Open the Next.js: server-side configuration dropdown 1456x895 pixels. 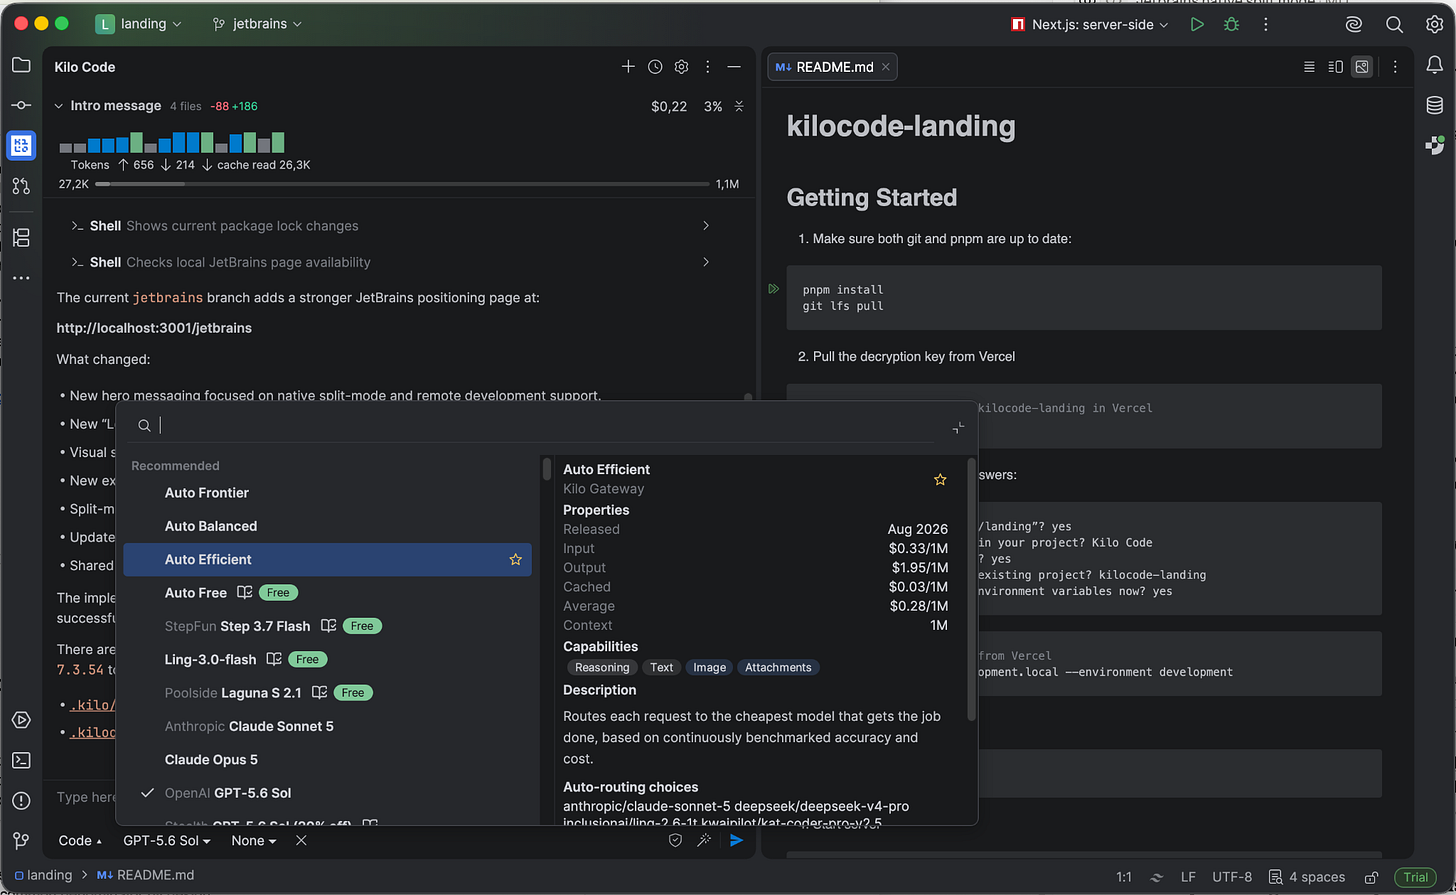pos(1089,24)
